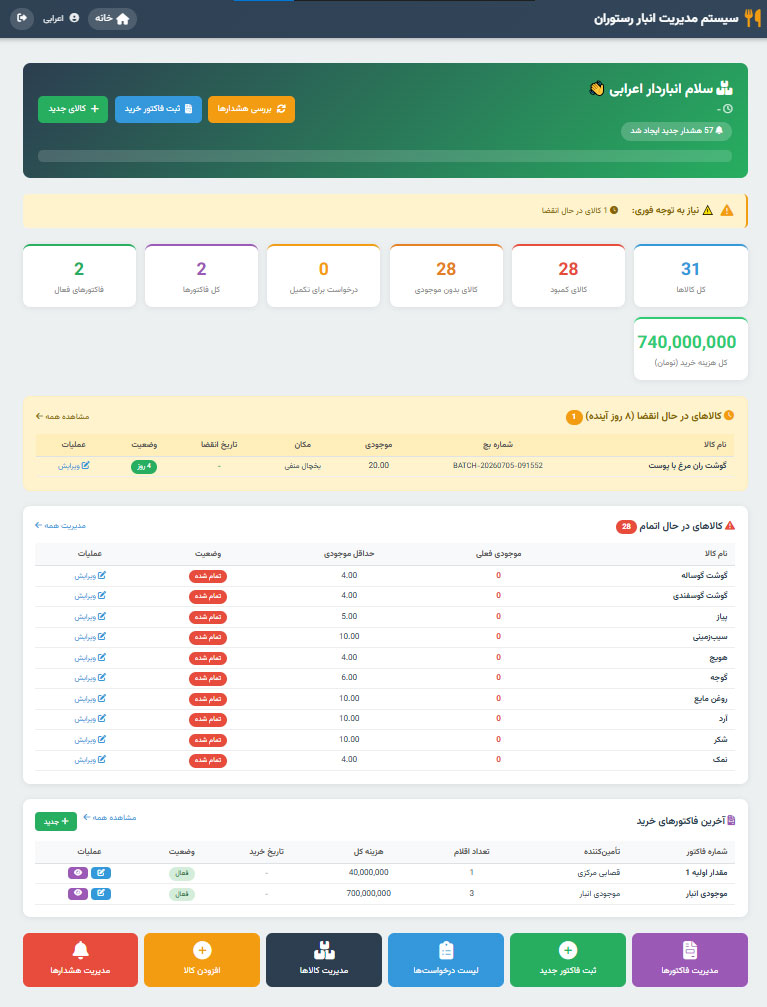The width and height of the screenshot is (767, 1007).
Task: Open مدیریت کالاها dark tile
Action: tap(324, 960)
